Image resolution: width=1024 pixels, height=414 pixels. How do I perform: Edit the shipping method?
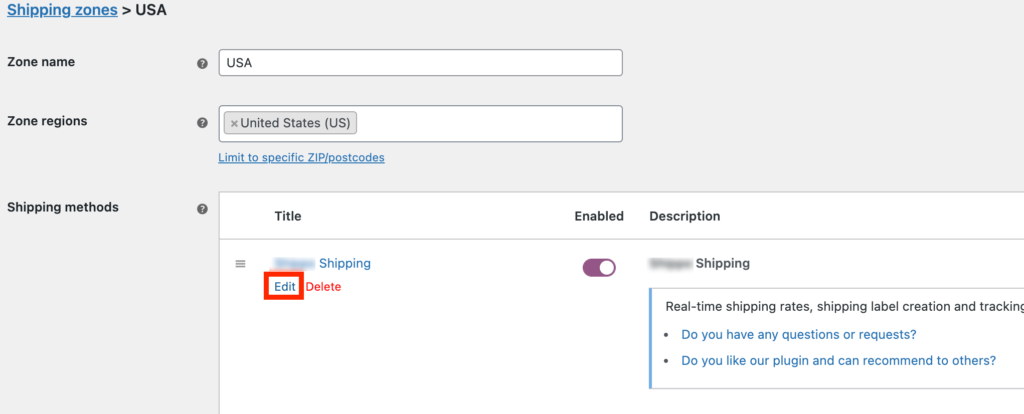pos(284,286)
